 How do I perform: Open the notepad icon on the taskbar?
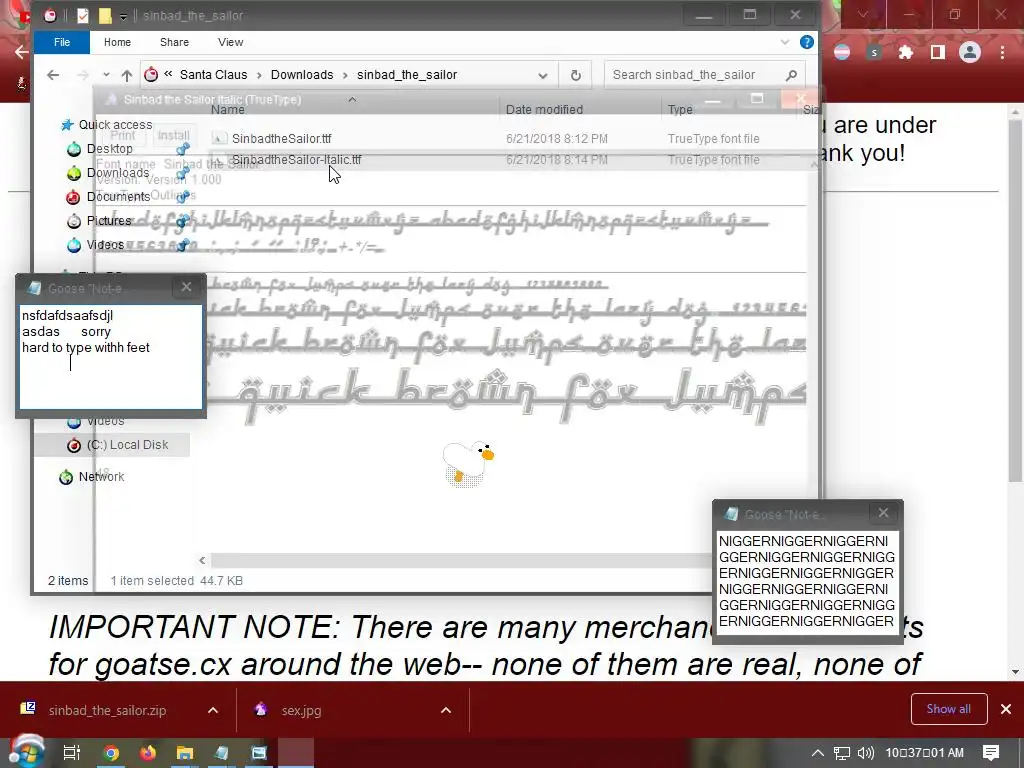click(x=222, y=753)
